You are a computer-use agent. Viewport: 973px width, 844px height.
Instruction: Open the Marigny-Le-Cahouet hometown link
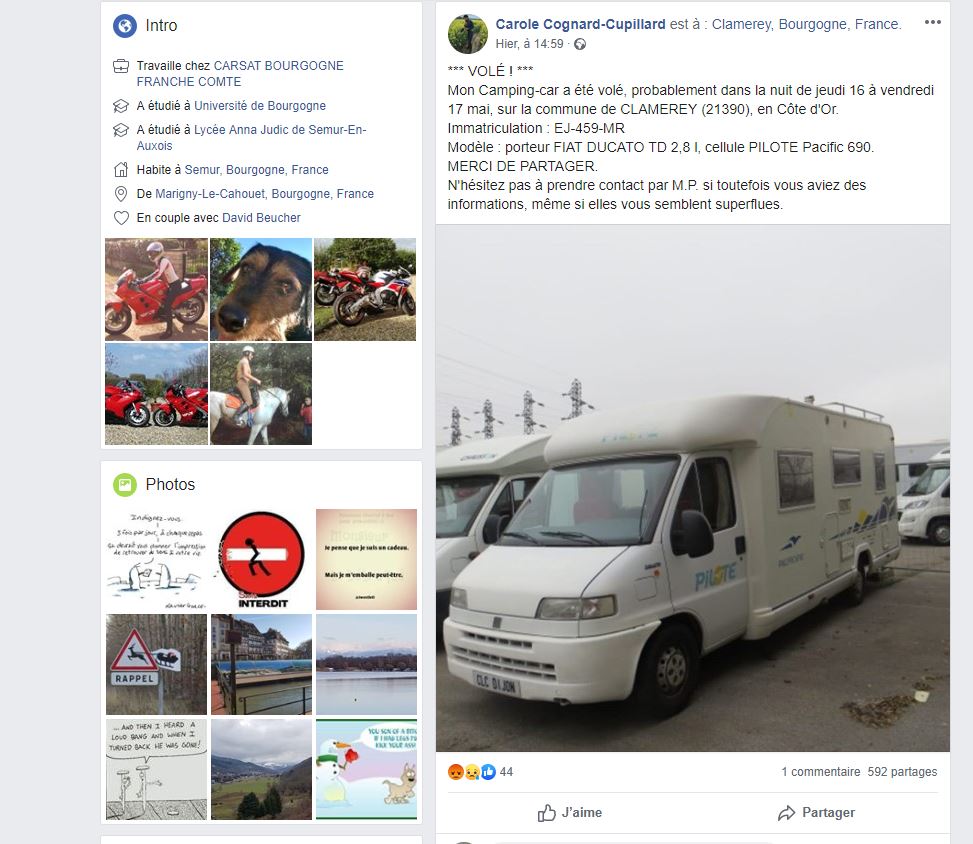point(264,194)
